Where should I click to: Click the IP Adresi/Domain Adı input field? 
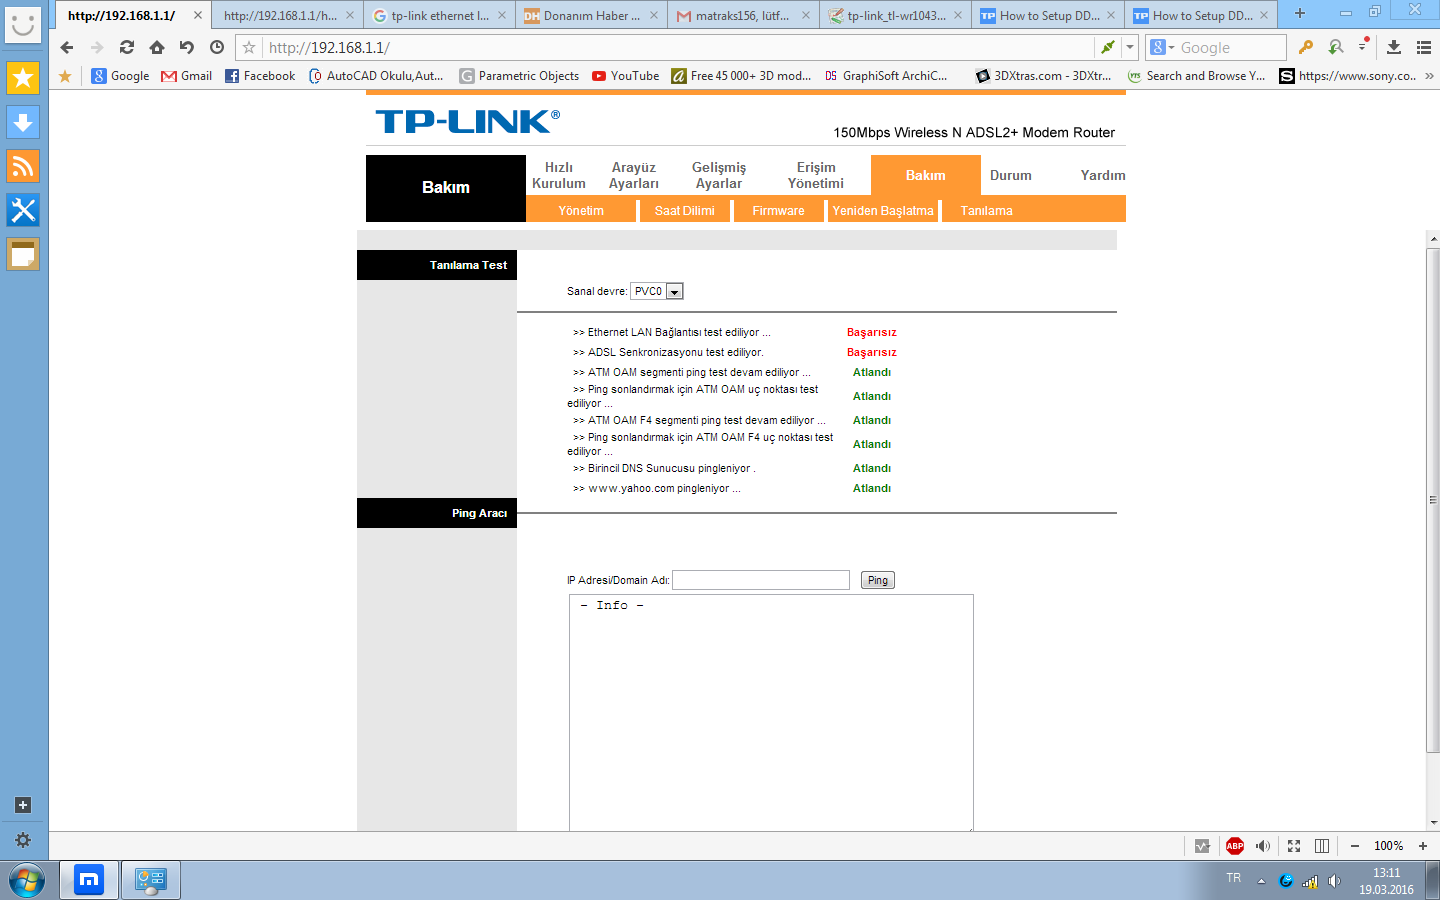pyautogui.click(x=761, y=580)
